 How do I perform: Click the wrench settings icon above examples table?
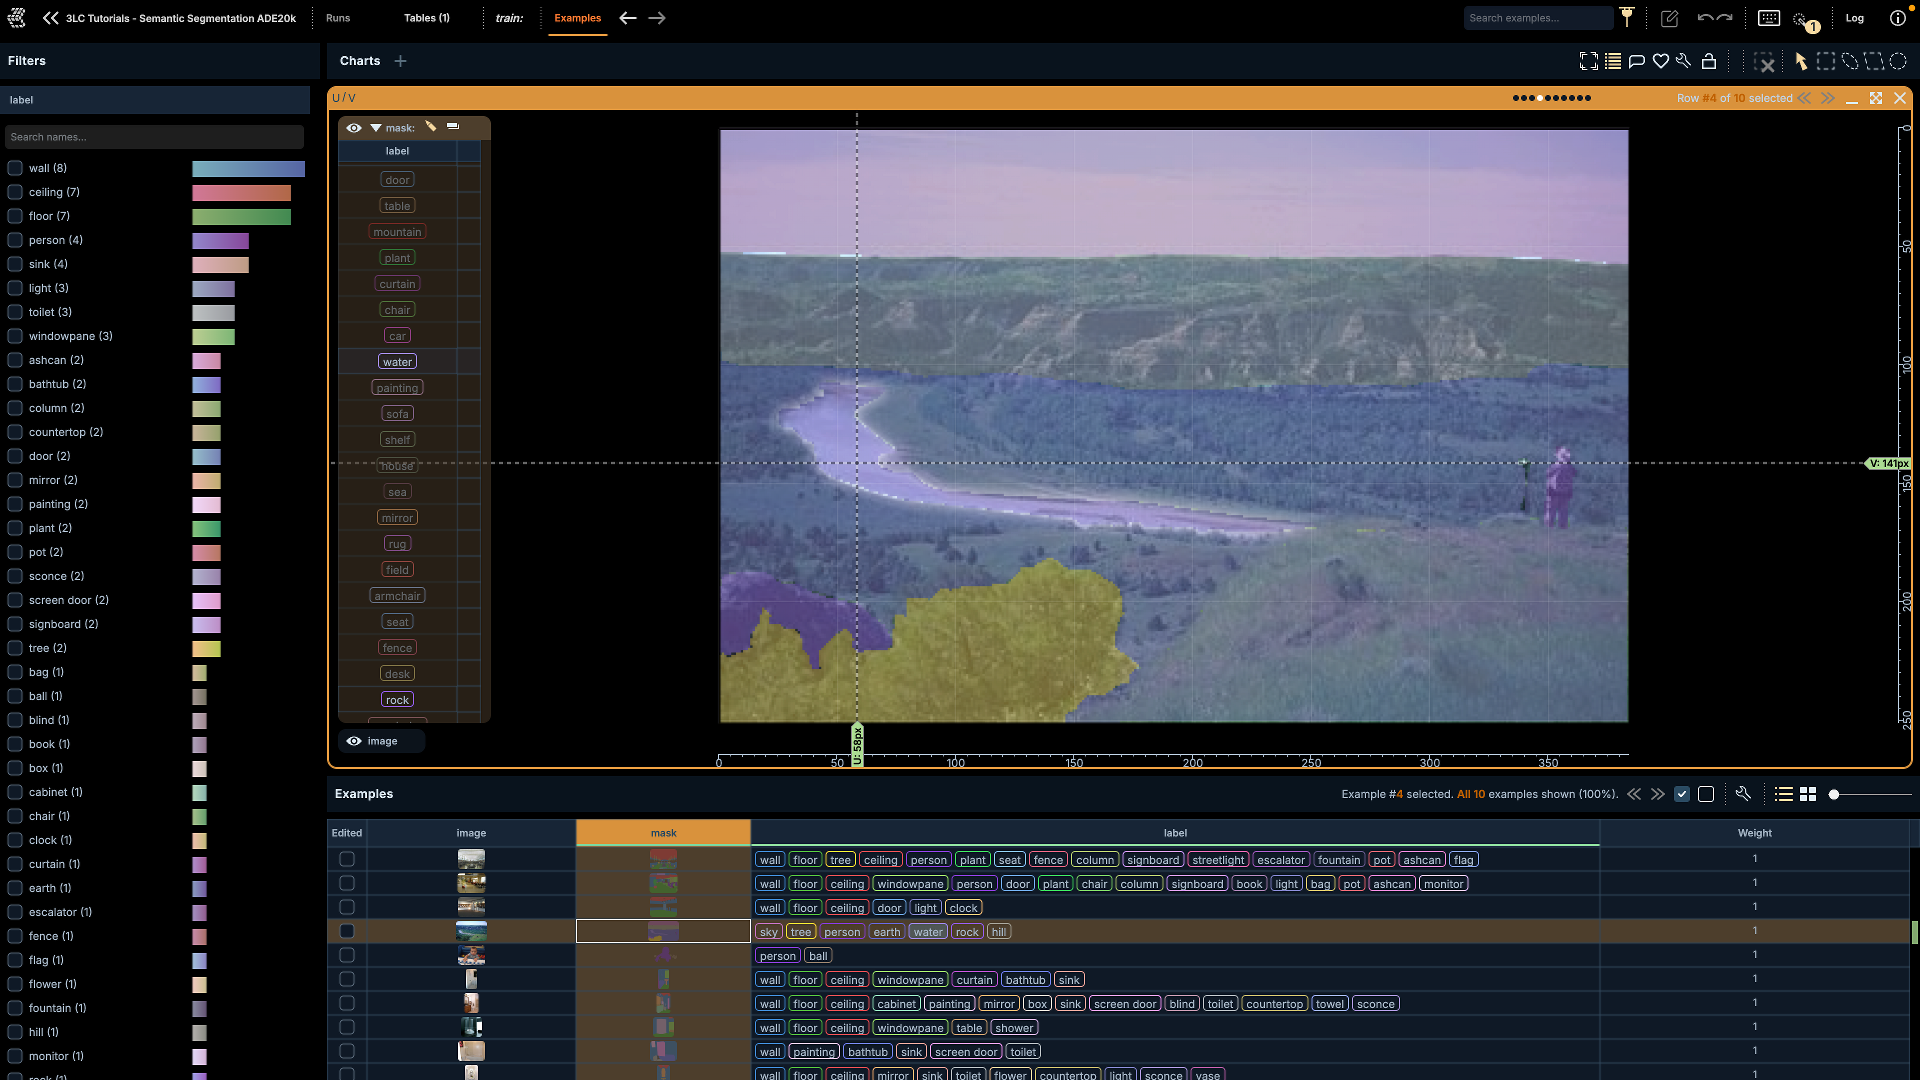pos(1743,794)
